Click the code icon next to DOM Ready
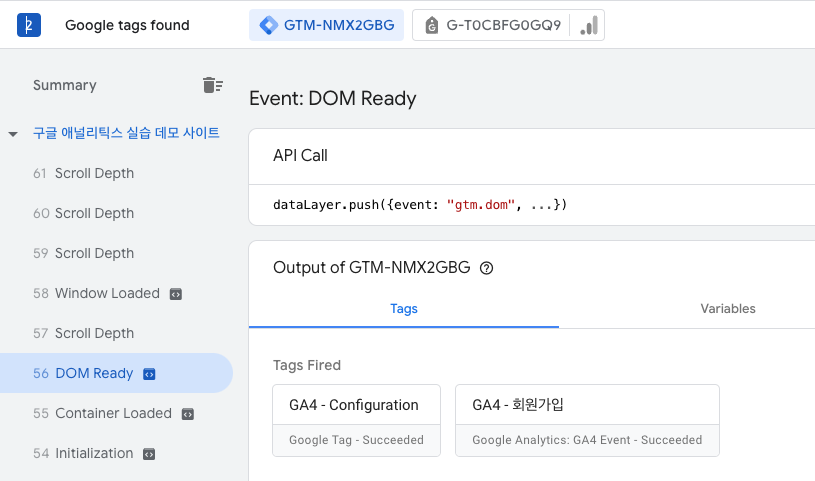The image size is (815, 481). tap(149, 374)
